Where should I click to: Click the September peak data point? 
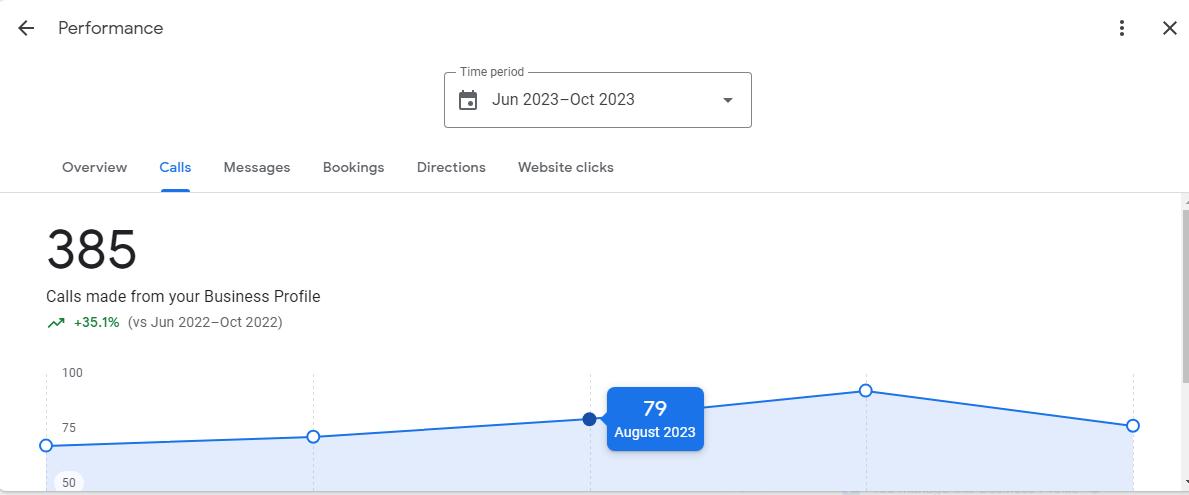coord(865,390)
